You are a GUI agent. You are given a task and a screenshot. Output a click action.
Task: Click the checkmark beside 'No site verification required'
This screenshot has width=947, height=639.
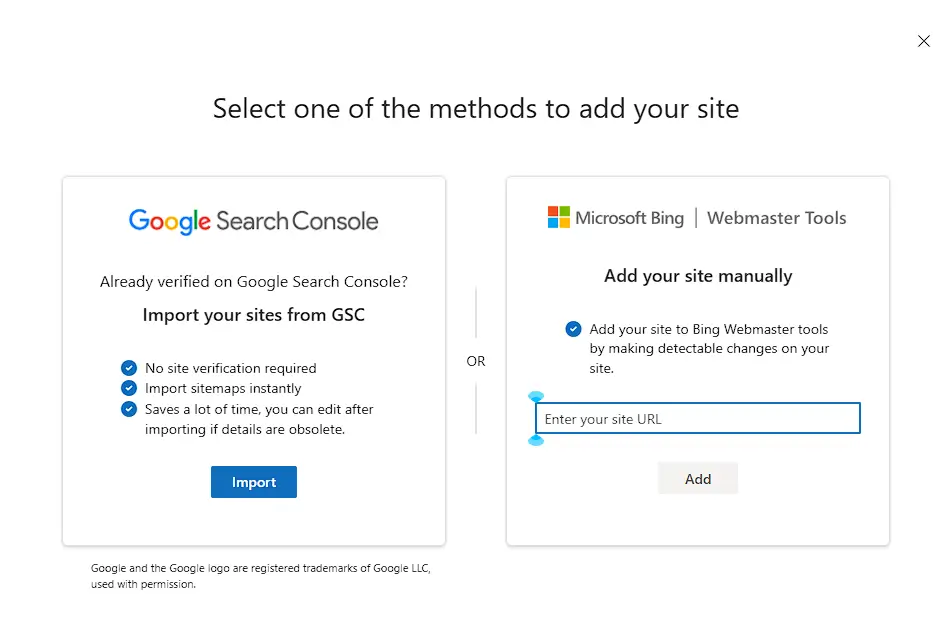(x=129, y=368)
